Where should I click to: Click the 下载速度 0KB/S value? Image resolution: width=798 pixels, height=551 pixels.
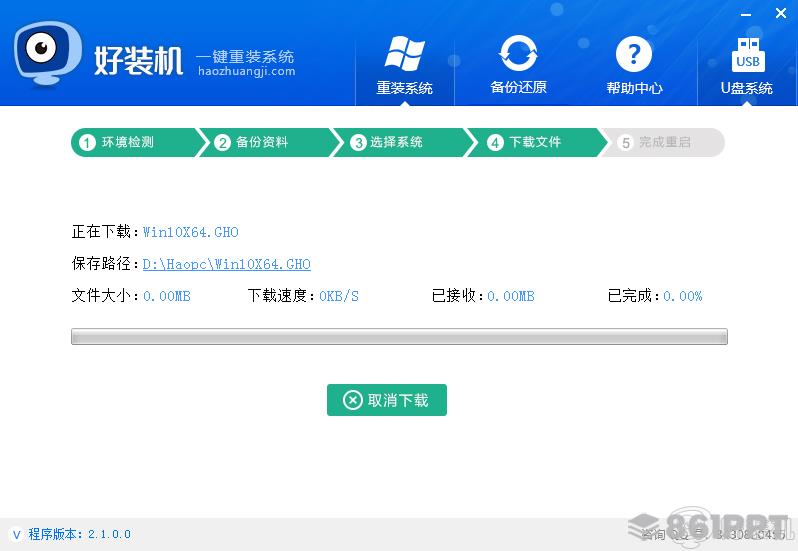point(339,296)
